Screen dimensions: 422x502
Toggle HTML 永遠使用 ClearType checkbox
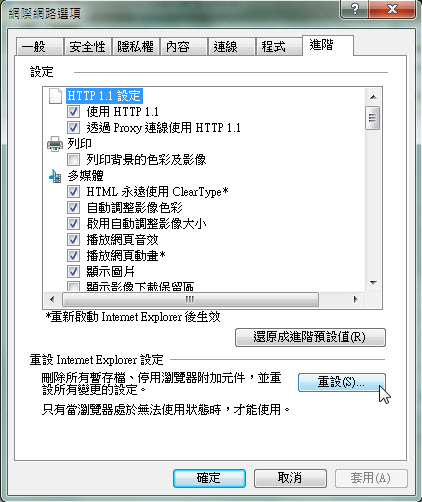click(73, 192)
